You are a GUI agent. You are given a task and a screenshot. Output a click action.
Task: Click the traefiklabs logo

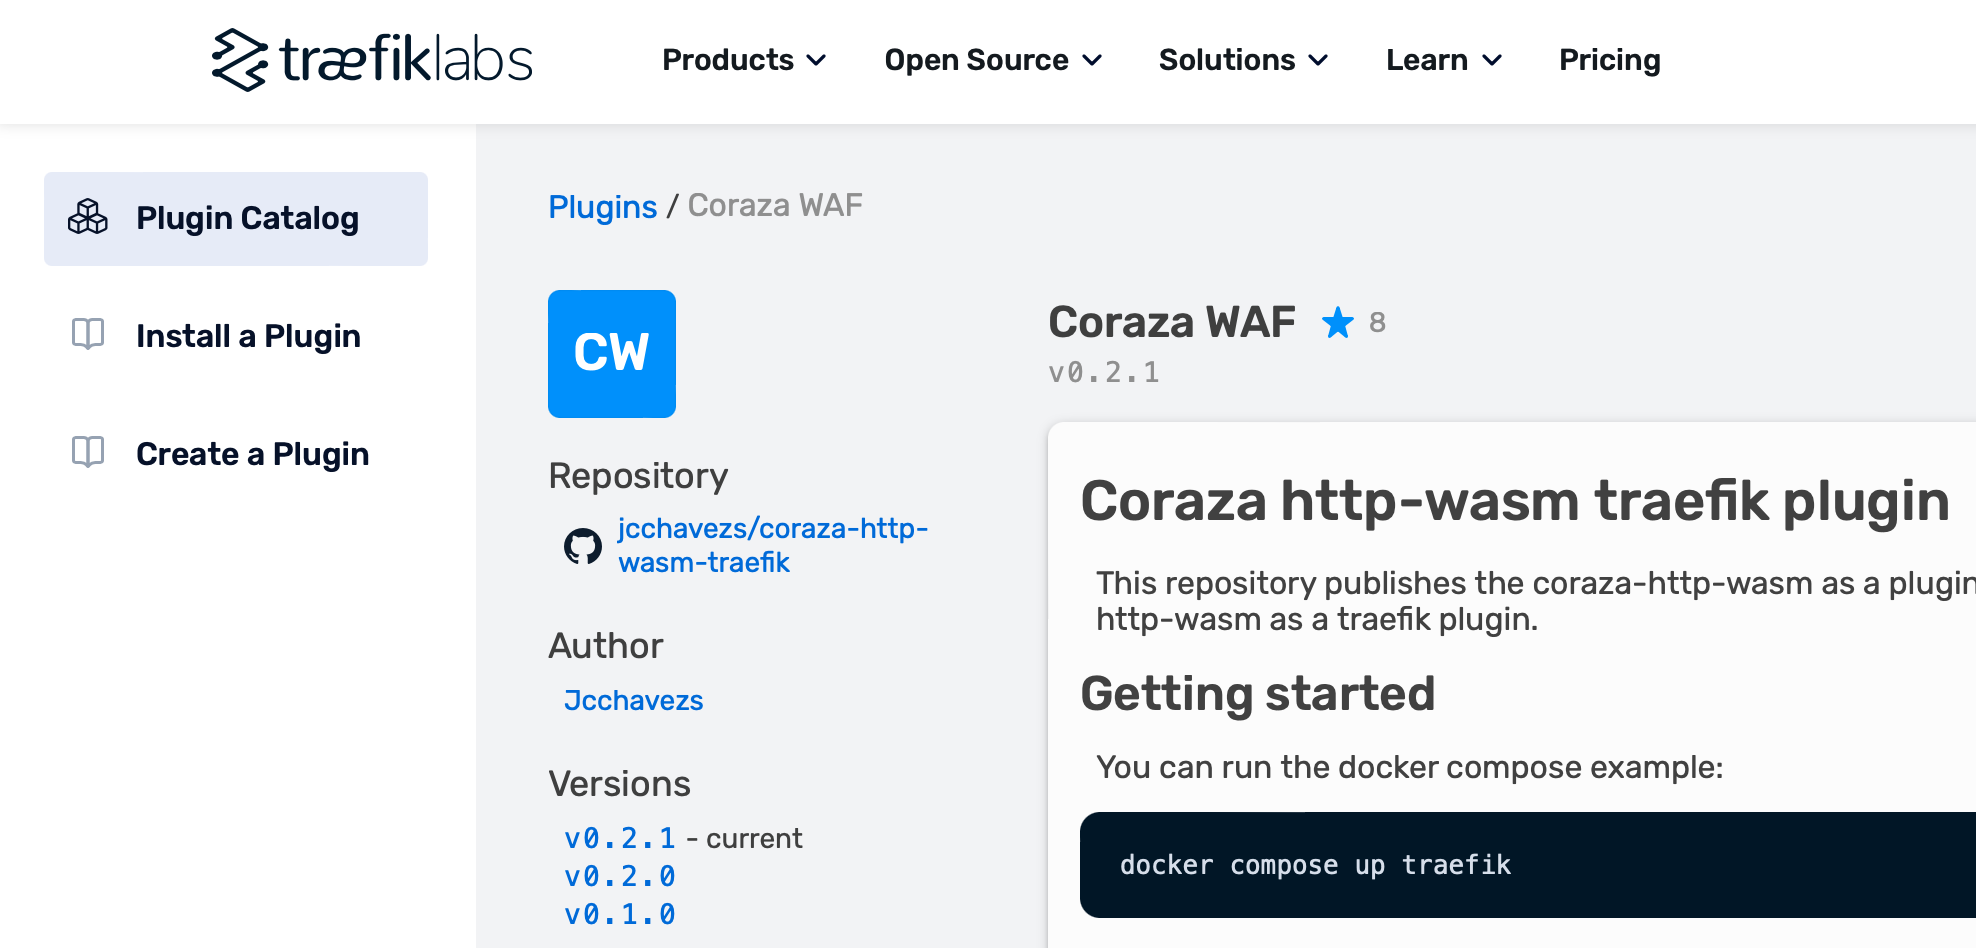point(371,60)
